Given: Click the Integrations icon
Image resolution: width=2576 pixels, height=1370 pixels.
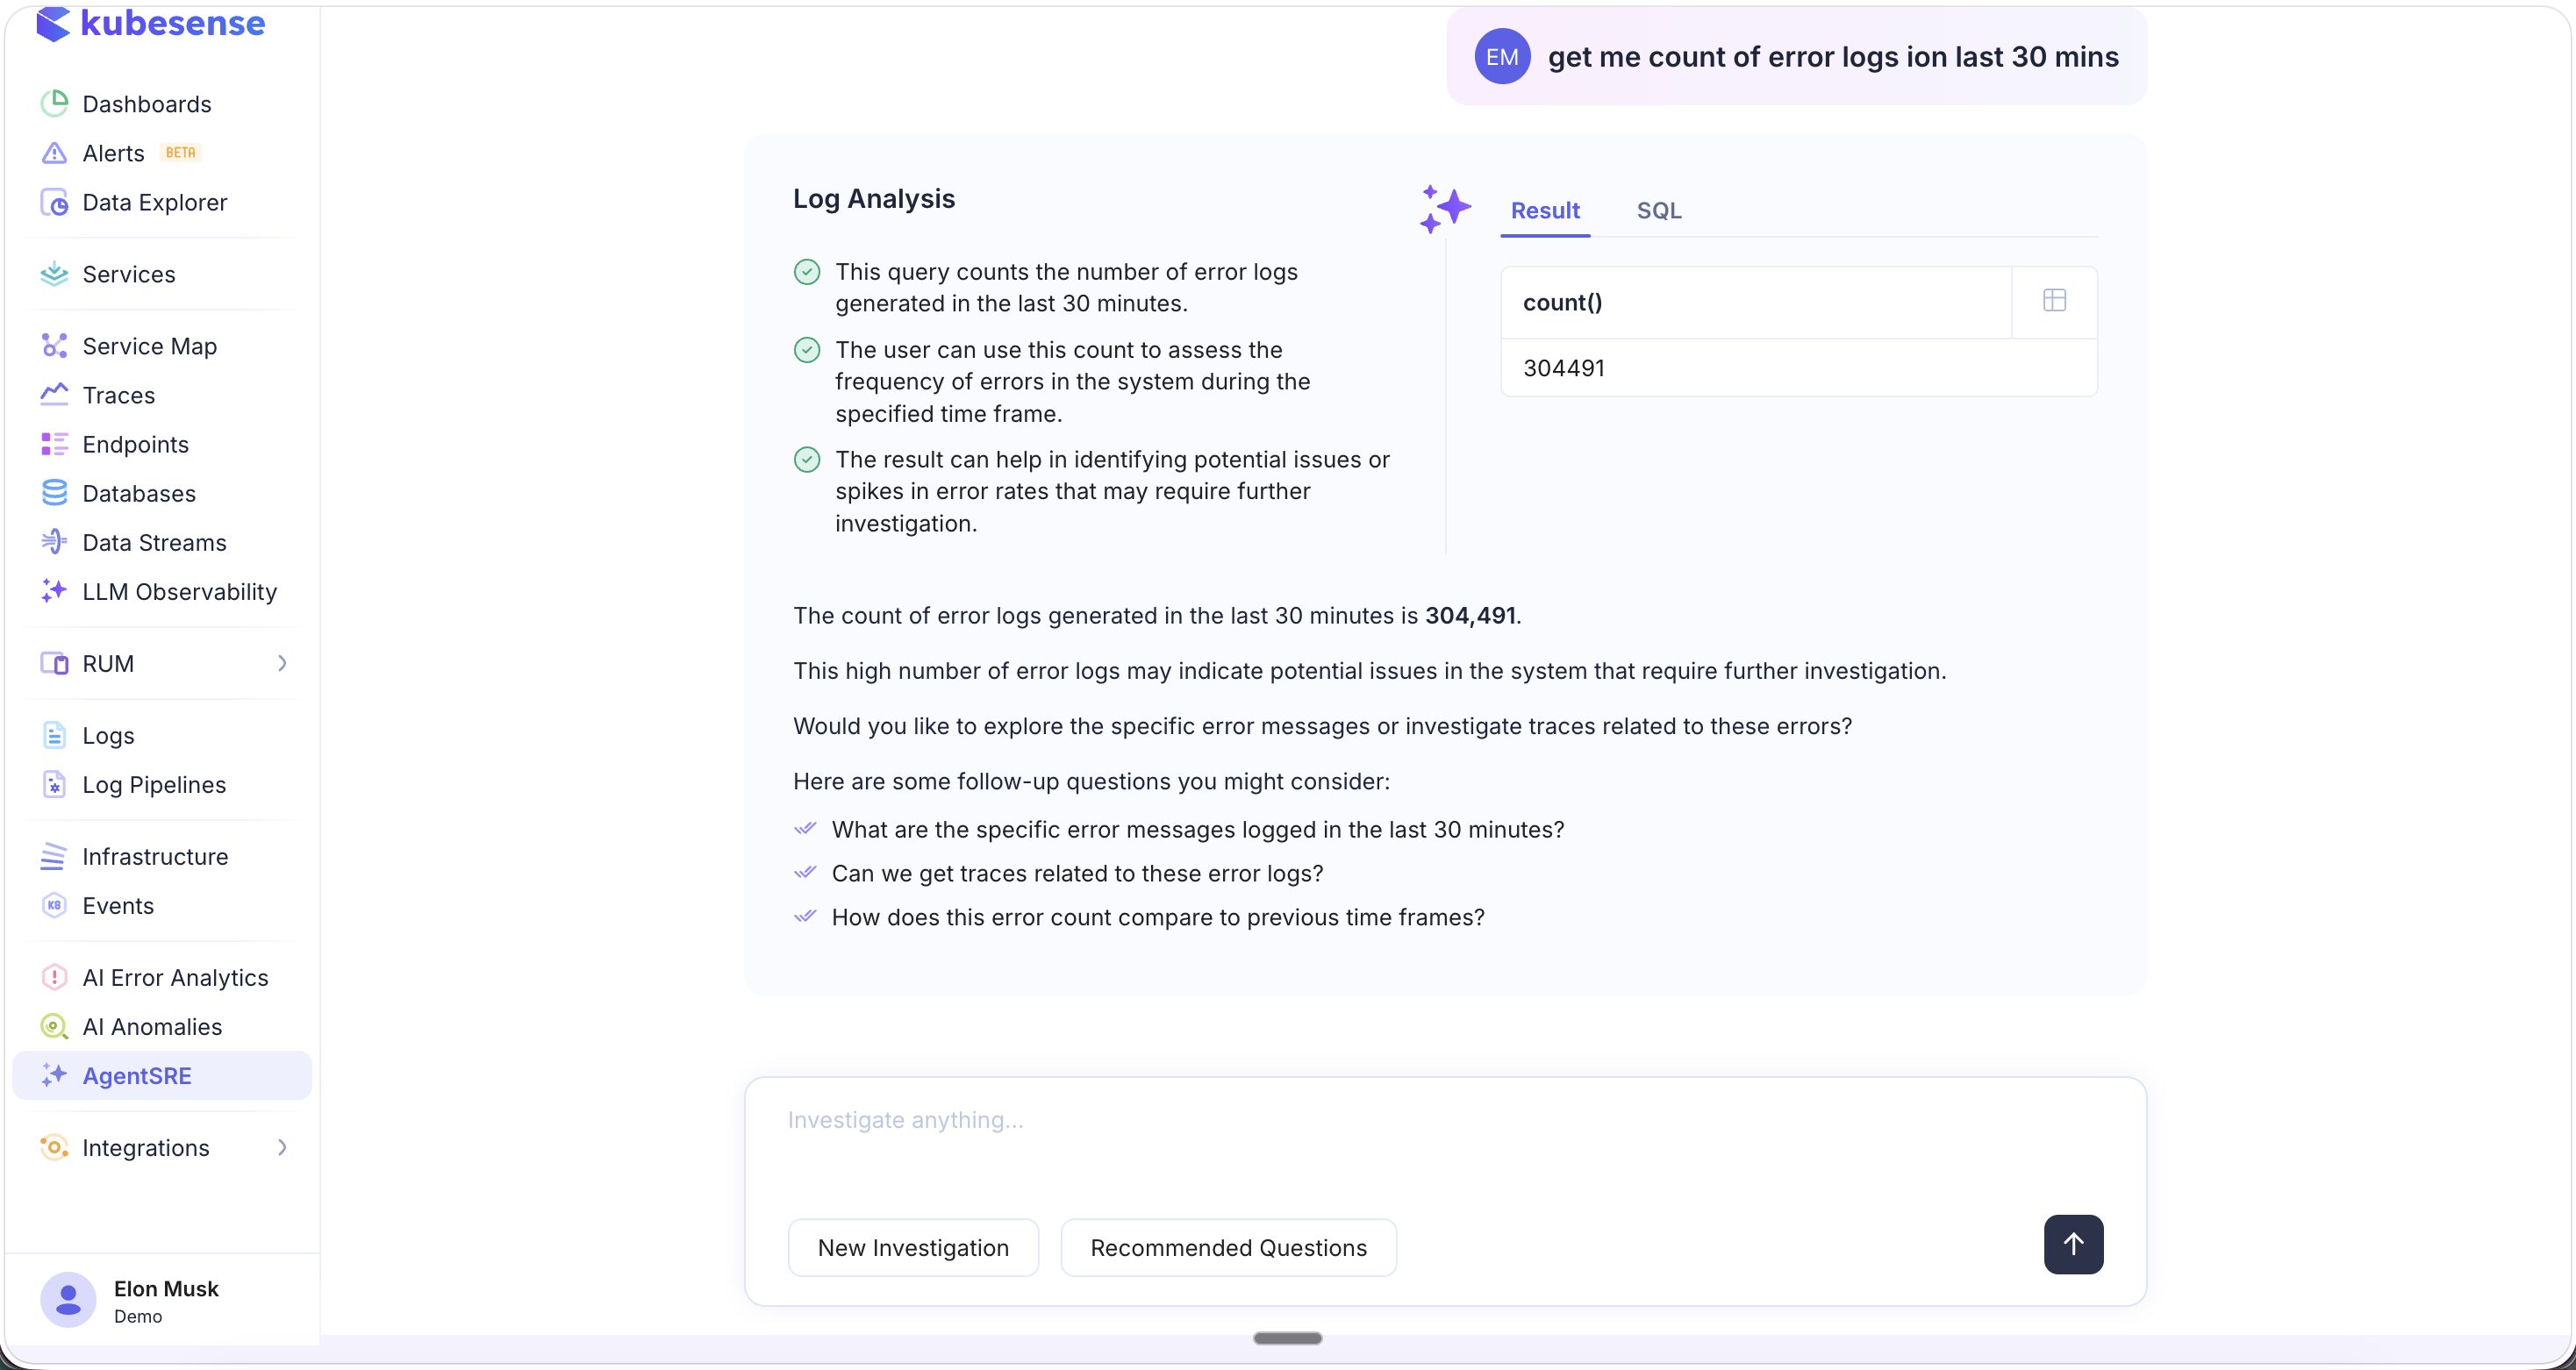Looking at the screenshot, I should pyautogui.click(x=54, y=1147).
